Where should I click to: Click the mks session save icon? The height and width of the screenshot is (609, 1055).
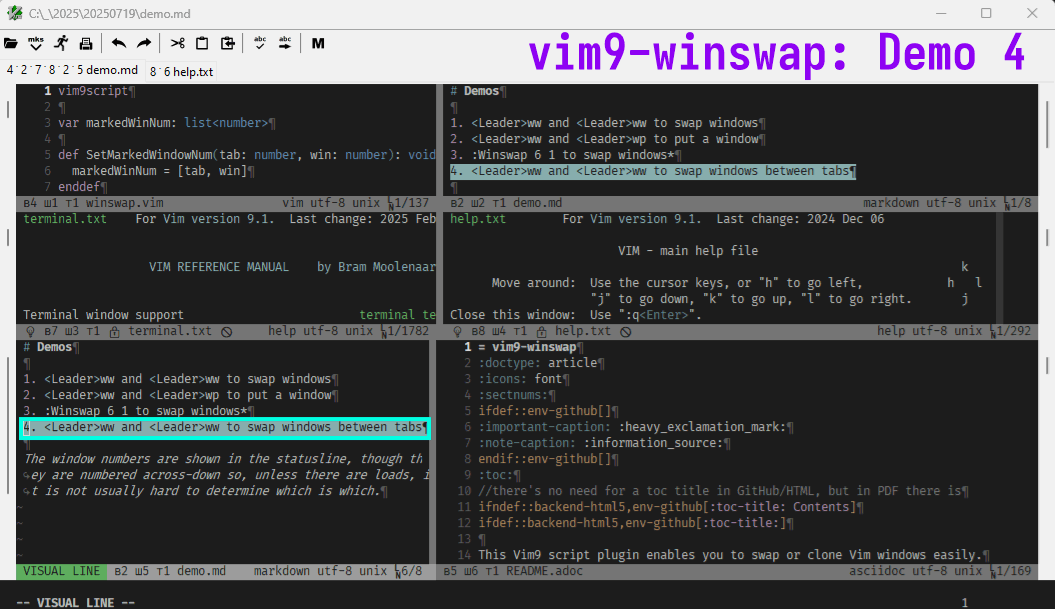36,44
